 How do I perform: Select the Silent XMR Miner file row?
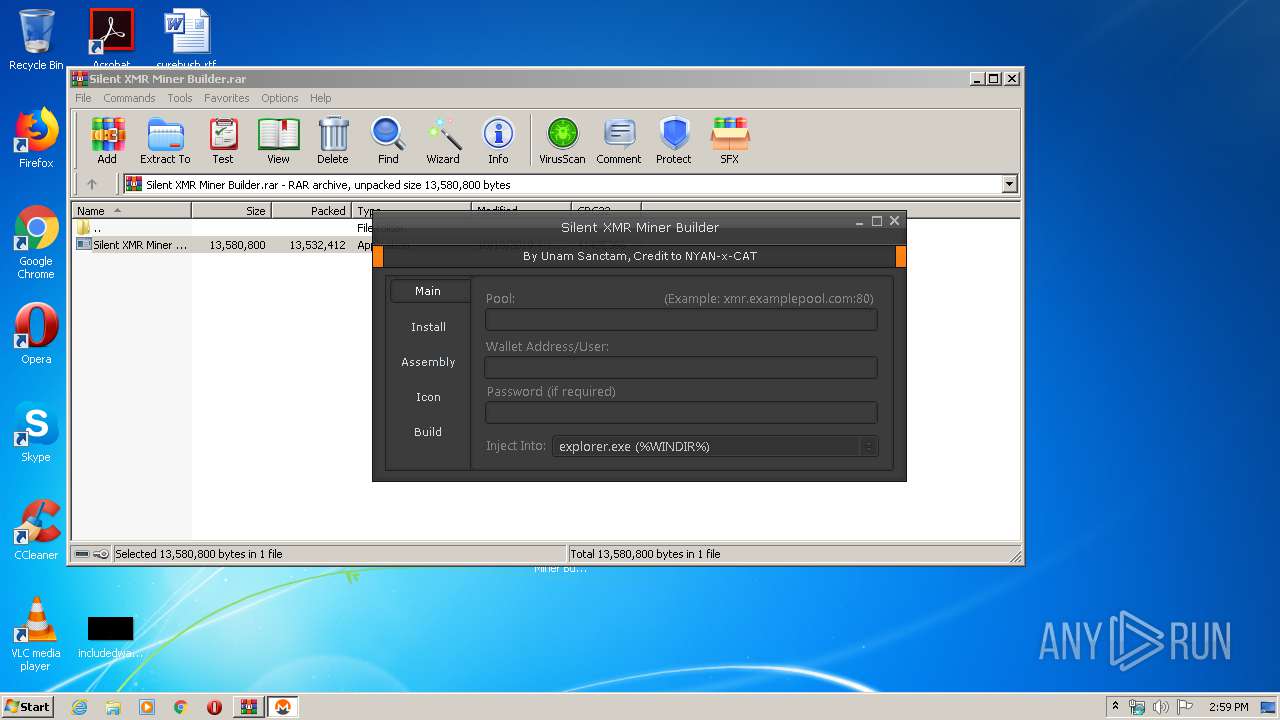(224, 245)
